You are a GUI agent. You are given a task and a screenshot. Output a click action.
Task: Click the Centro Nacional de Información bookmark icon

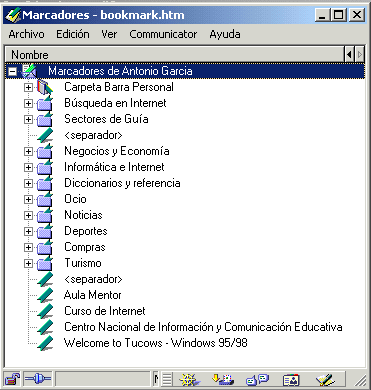click(45, 327)
